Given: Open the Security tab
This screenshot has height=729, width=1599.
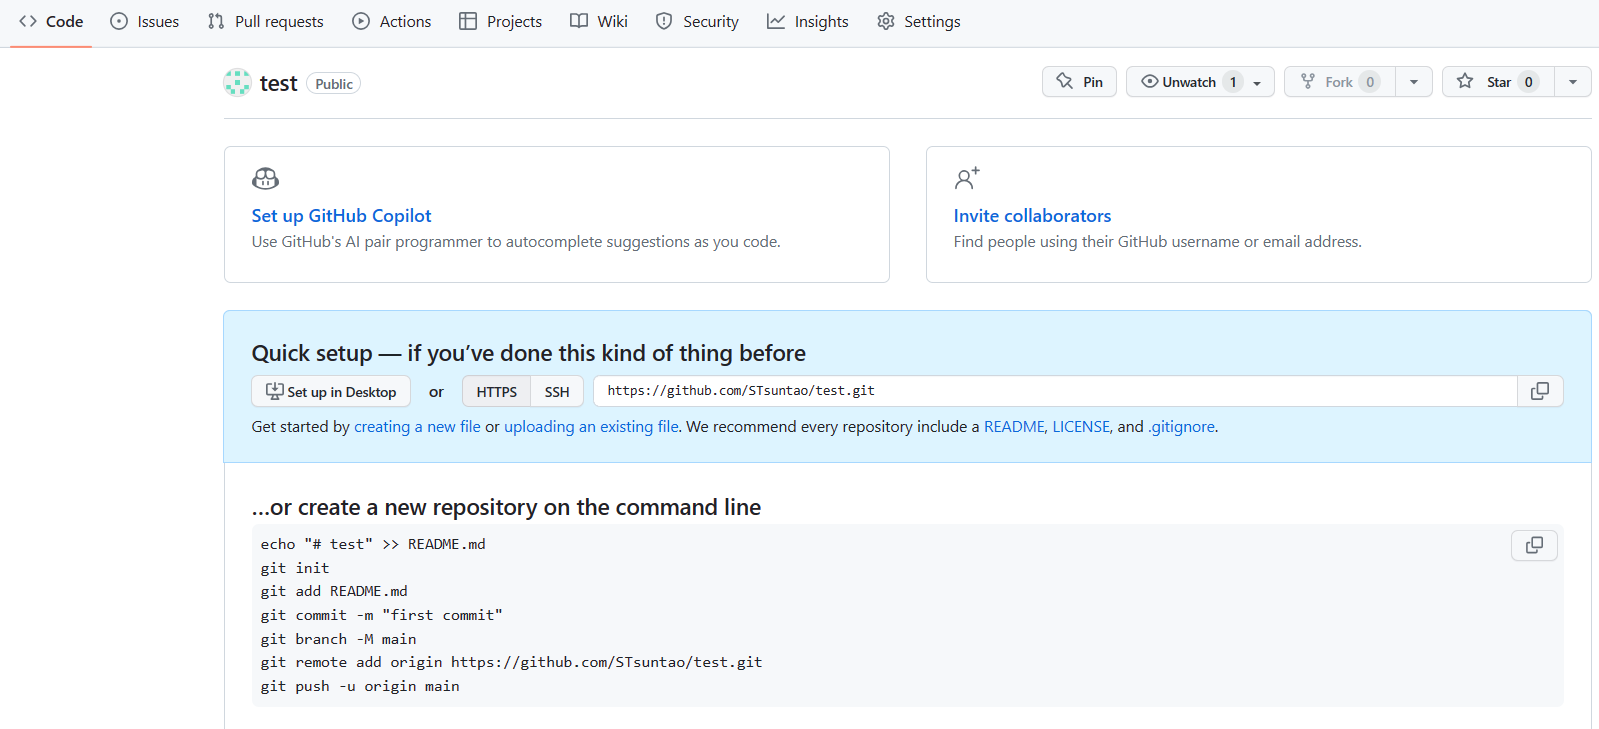Looking at the screenshot, I should pos(697,21).
